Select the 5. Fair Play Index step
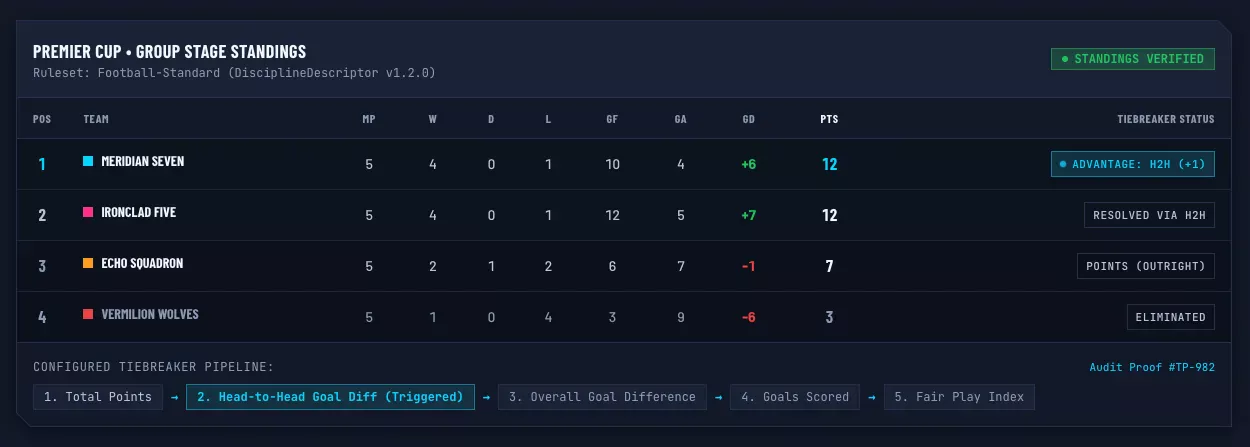1250x447 pixels. click(960, 397)
